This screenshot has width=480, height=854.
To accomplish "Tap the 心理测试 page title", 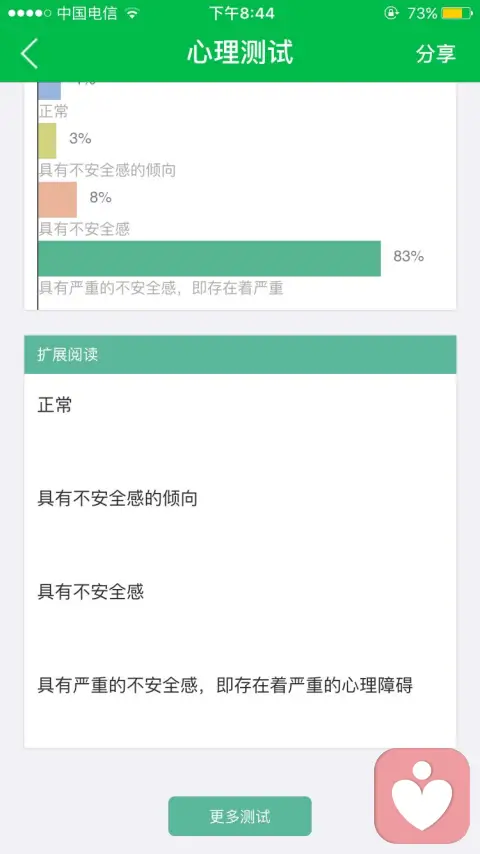I will (240, 53).
